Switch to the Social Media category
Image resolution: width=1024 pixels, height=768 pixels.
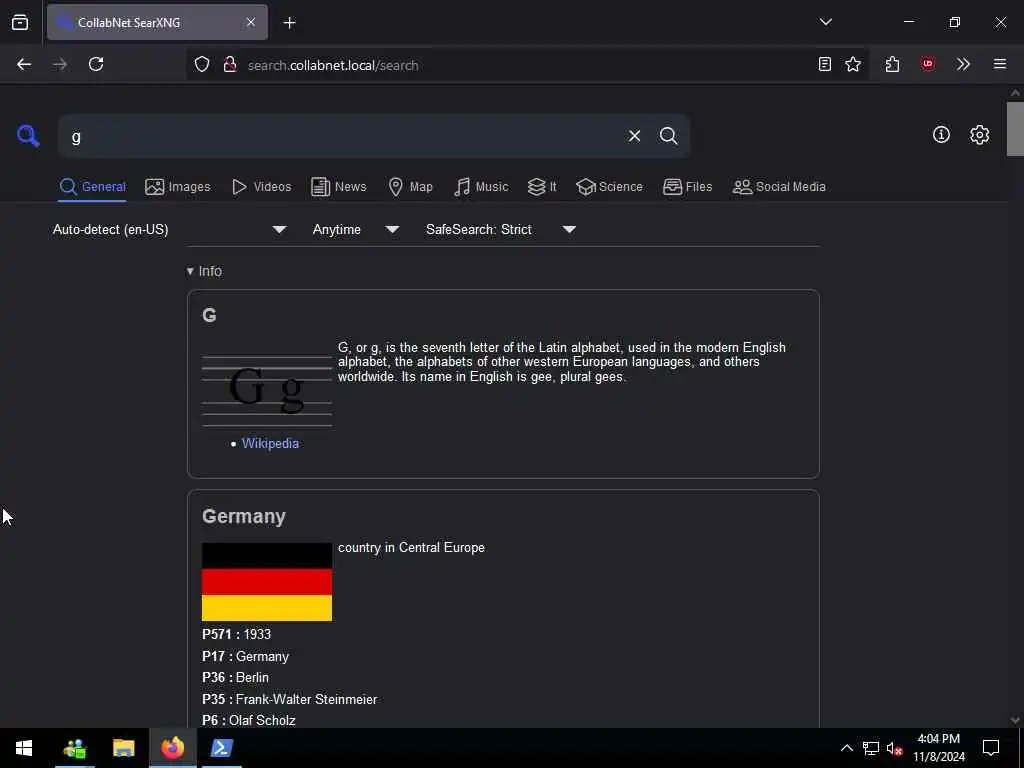779,187
